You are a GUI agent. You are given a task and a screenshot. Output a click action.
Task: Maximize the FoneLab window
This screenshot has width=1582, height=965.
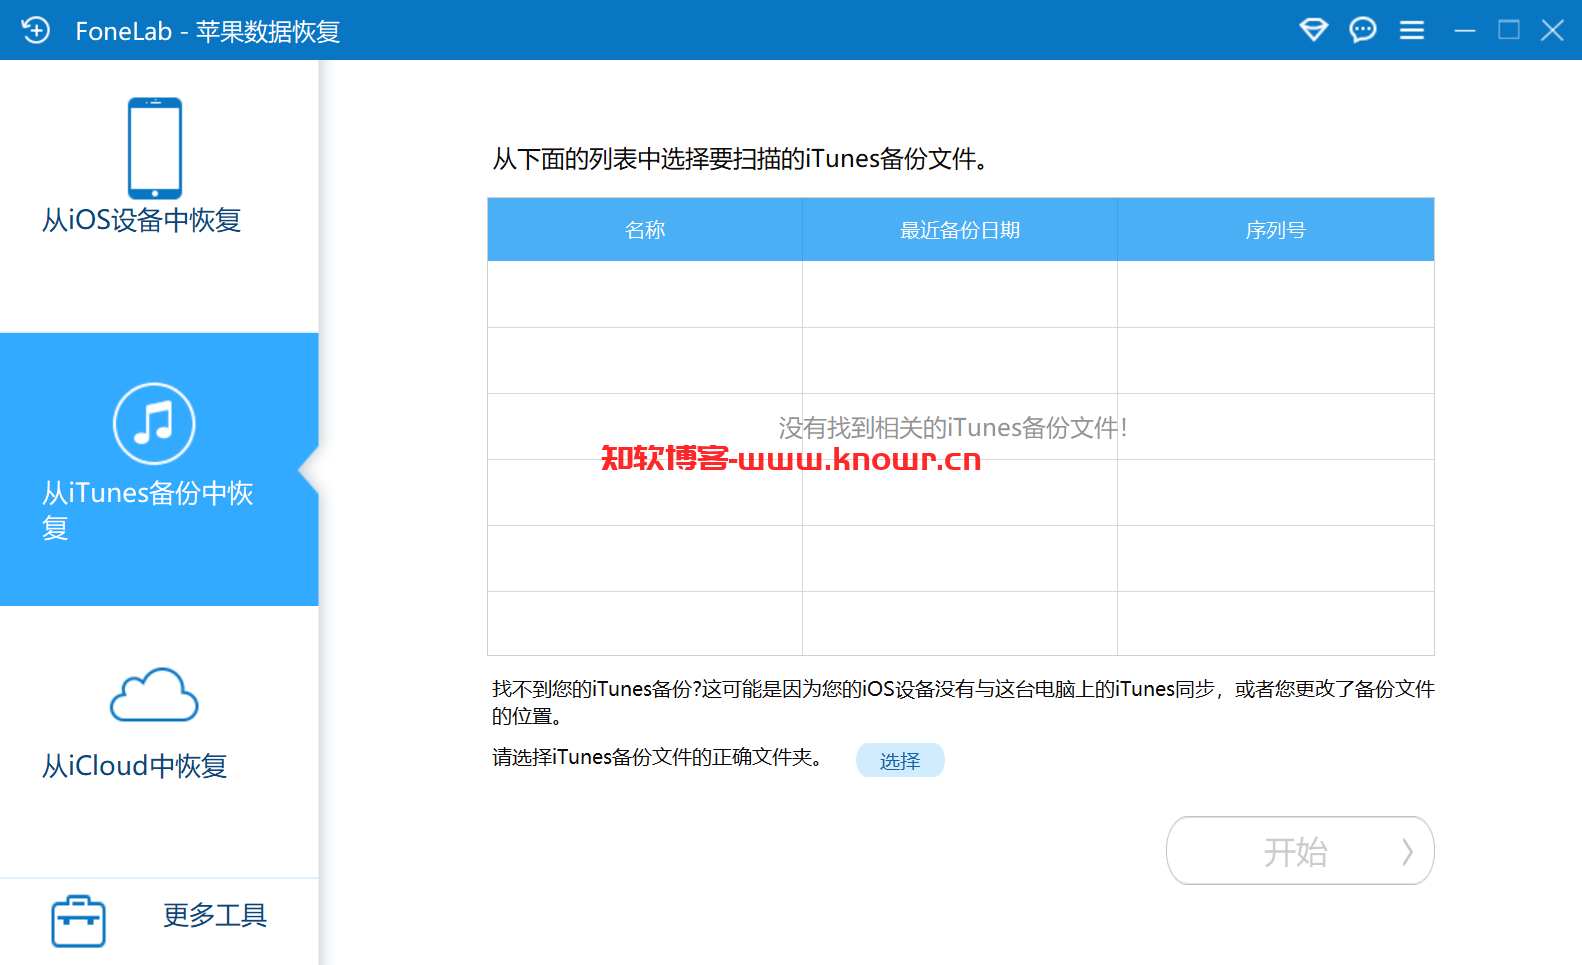coord(1509,30)
